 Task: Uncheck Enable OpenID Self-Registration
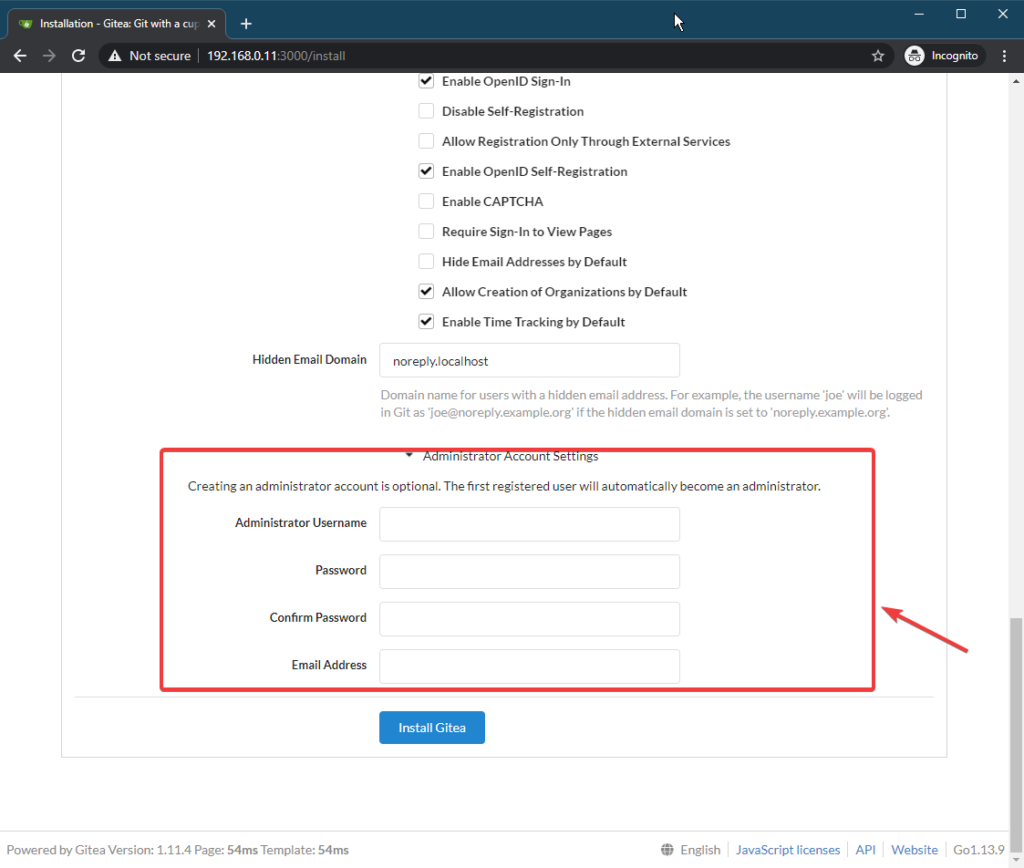coord(426,171)
